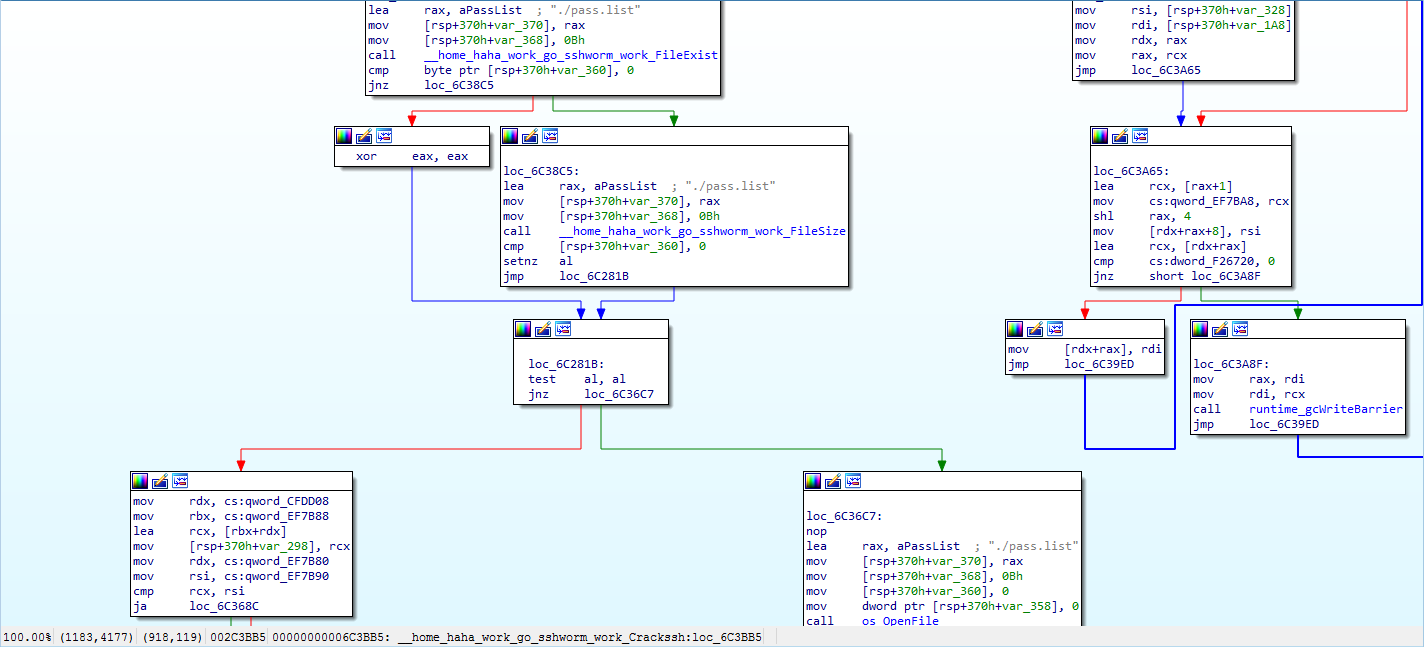1424x647 pixels.
Task: Click the group nodes icon on the loc_6C38C5 block
Action: pyautogui.click(x=551, y=136)
